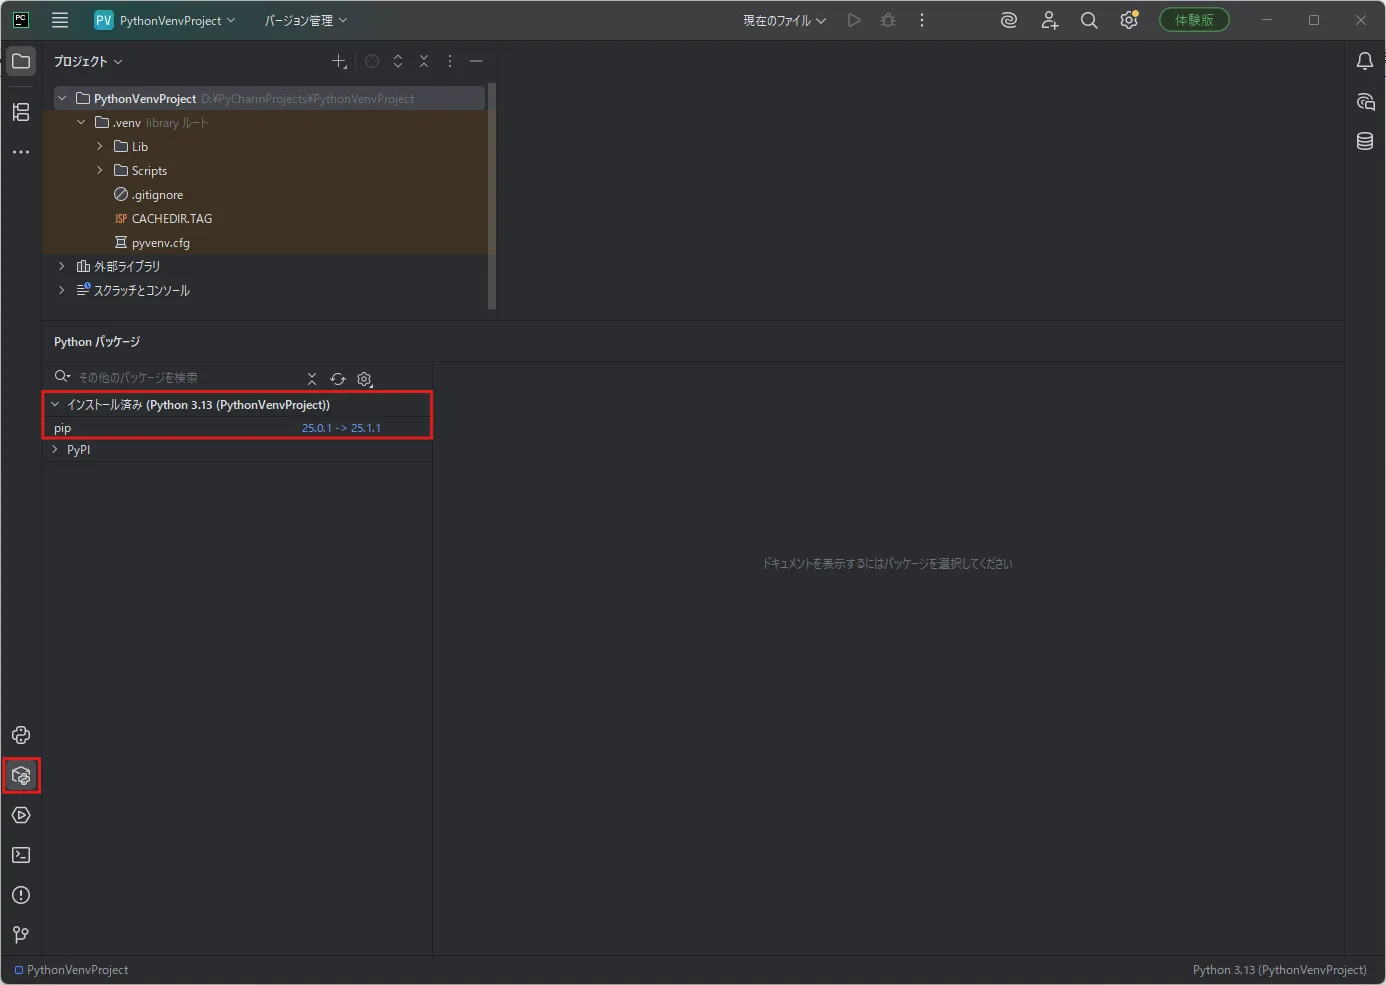Open the Services tool window
This screenshot has height=985, width=1386.
pyautogui.click(x=21, y=815)
